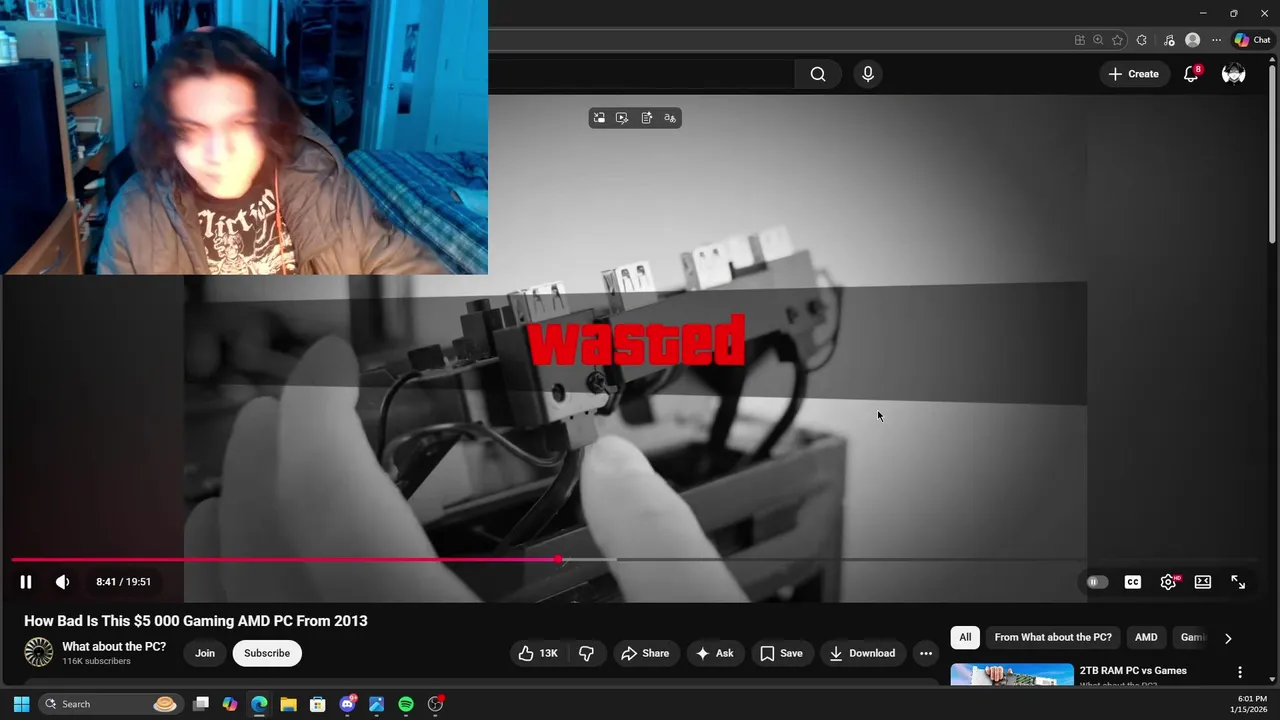This screenshot has height=720, width=1280.
Task: Open Edge media control icon
Action: point(1169,40)
